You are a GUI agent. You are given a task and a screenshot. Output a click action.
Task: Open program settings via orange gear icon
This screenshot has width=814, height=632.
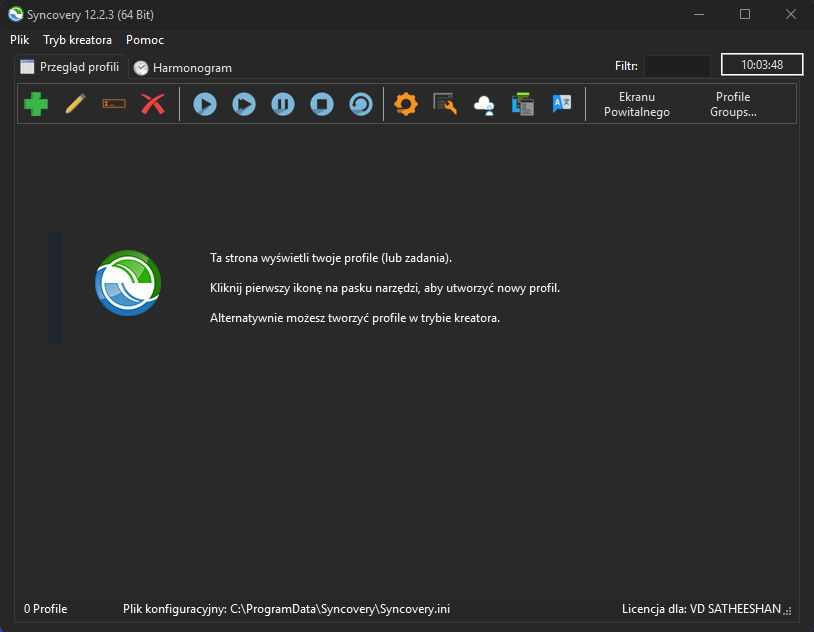point(406,104)
